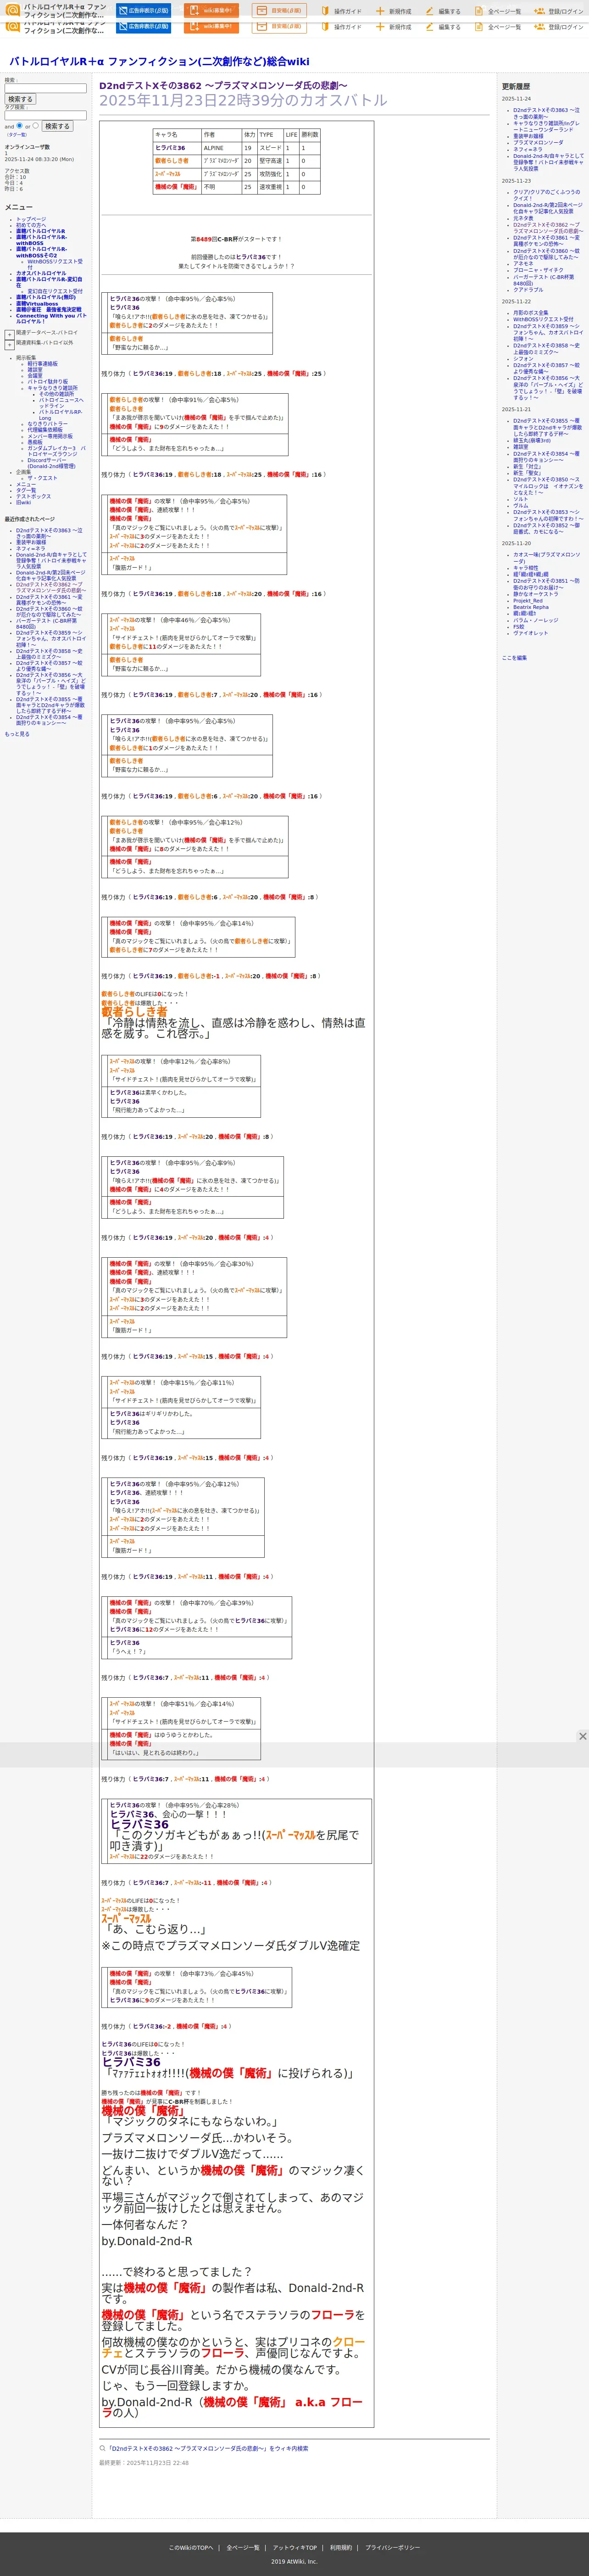
Task: Open シフォン link in update history
Action: click(x=522, y=358)
